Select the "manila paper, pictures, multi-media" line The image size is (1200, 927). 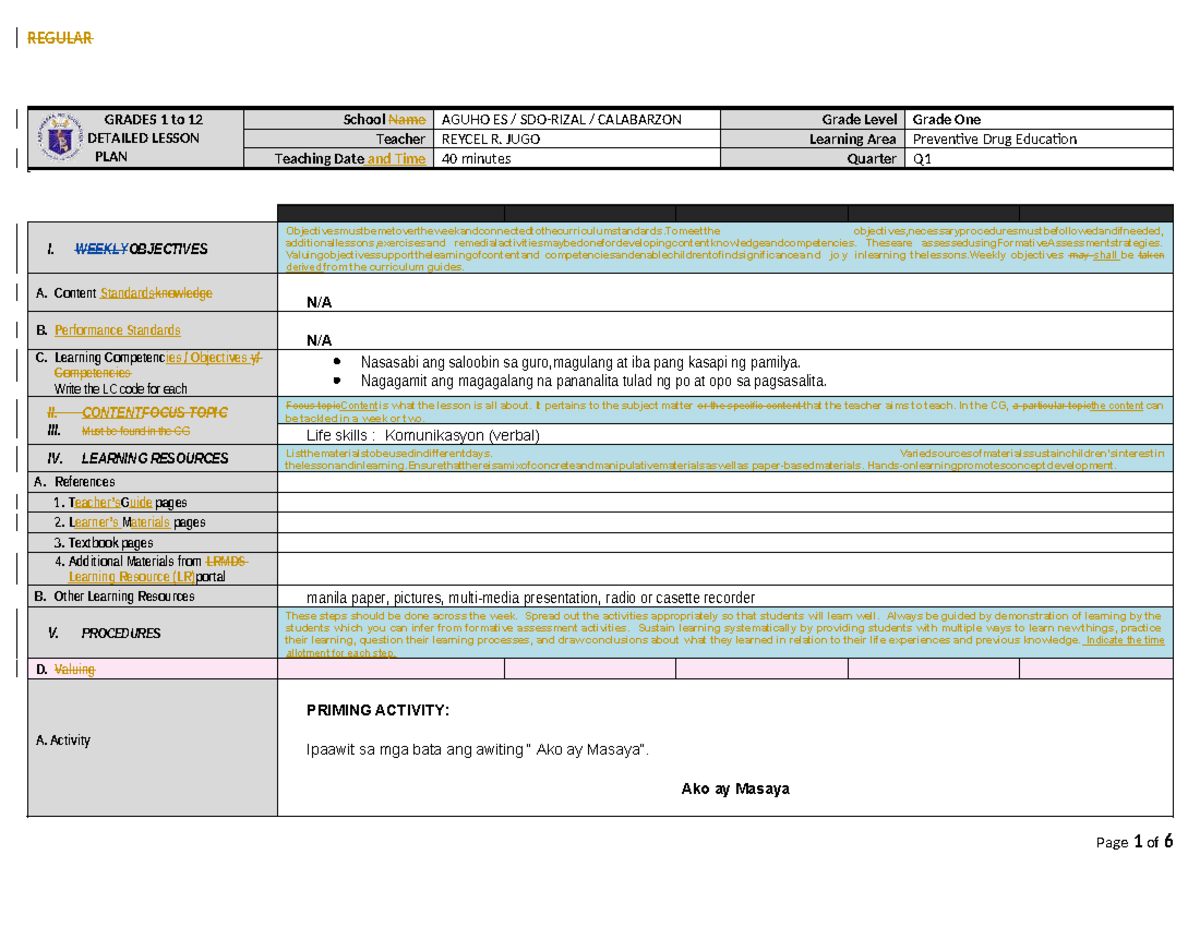(x=531, y=596)
